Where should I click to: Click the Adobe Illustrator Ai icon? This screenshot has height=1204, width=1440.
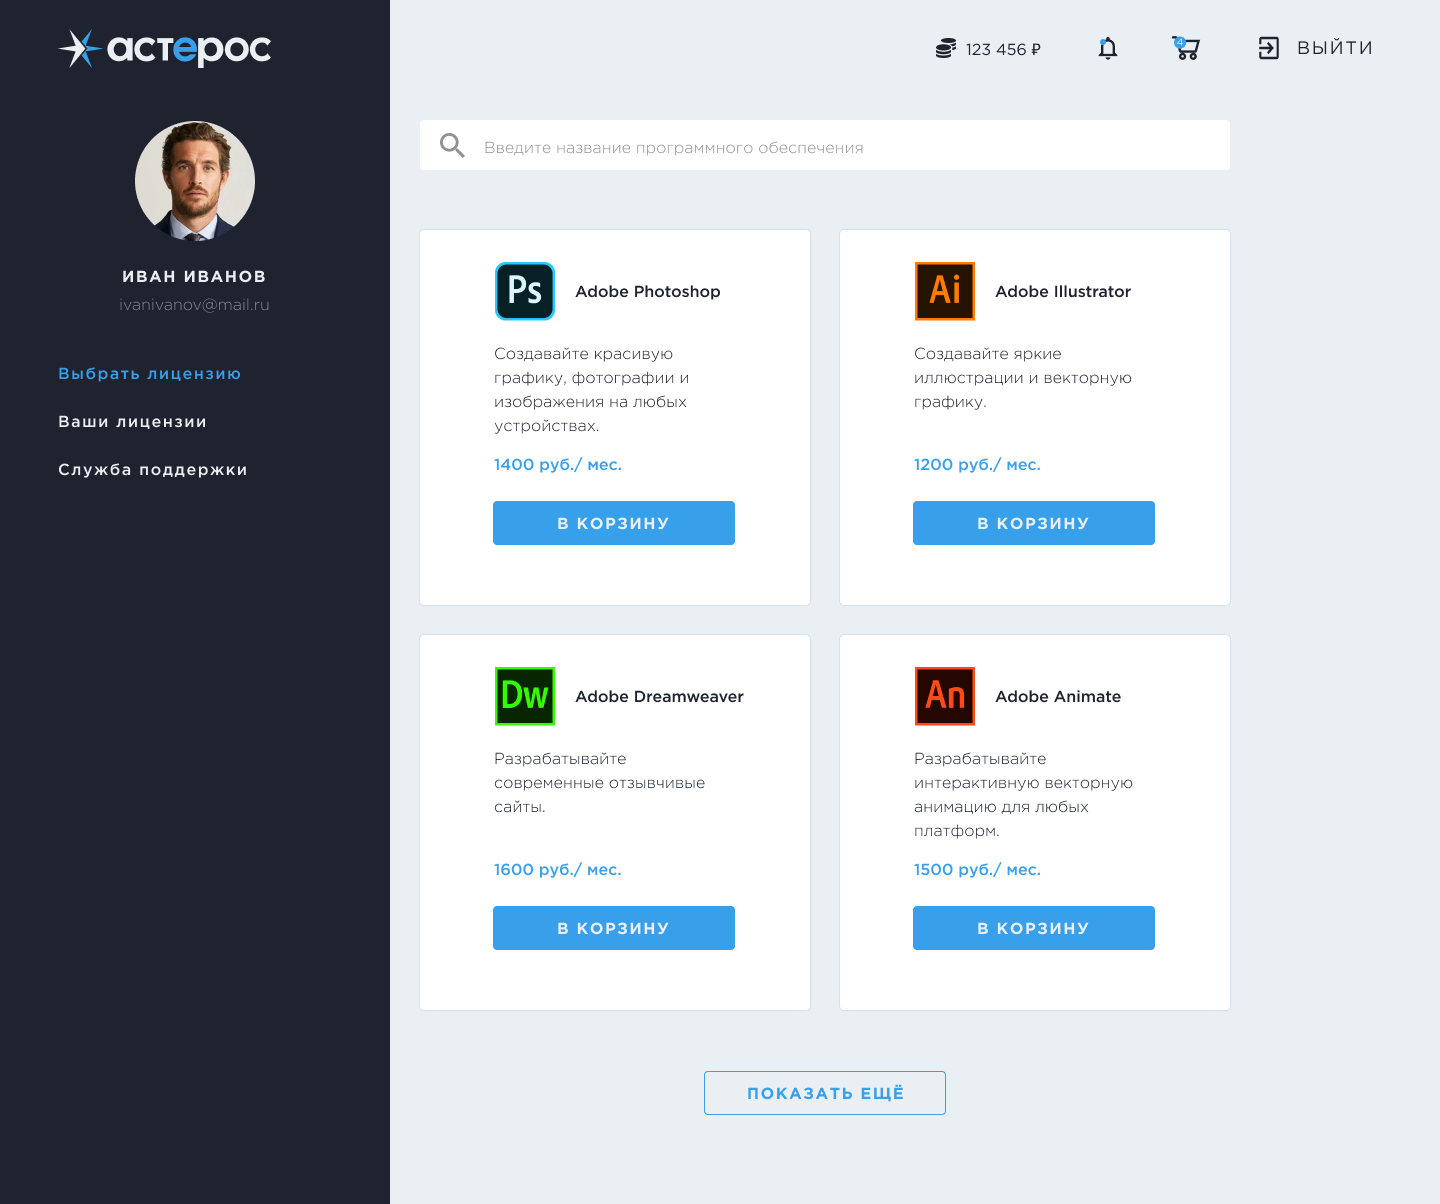pyautogui.click(x=945, y=291)
